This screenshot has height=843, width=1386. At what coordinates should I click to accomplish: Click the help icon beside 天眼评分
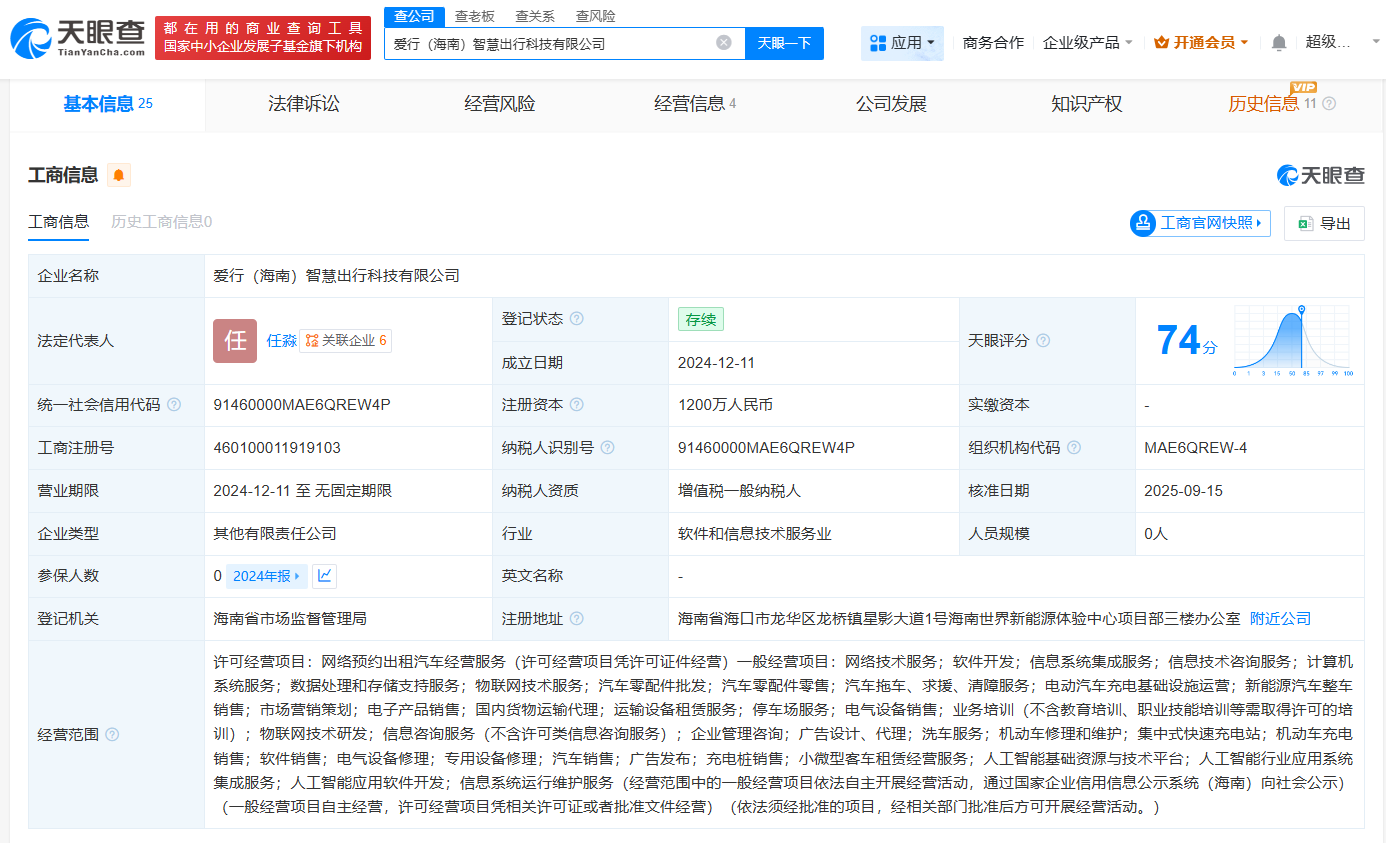click(1044, 340)
